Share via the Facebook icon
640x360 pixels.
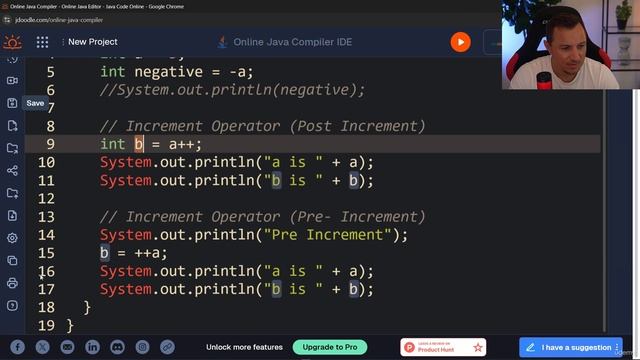coord(18,347)
